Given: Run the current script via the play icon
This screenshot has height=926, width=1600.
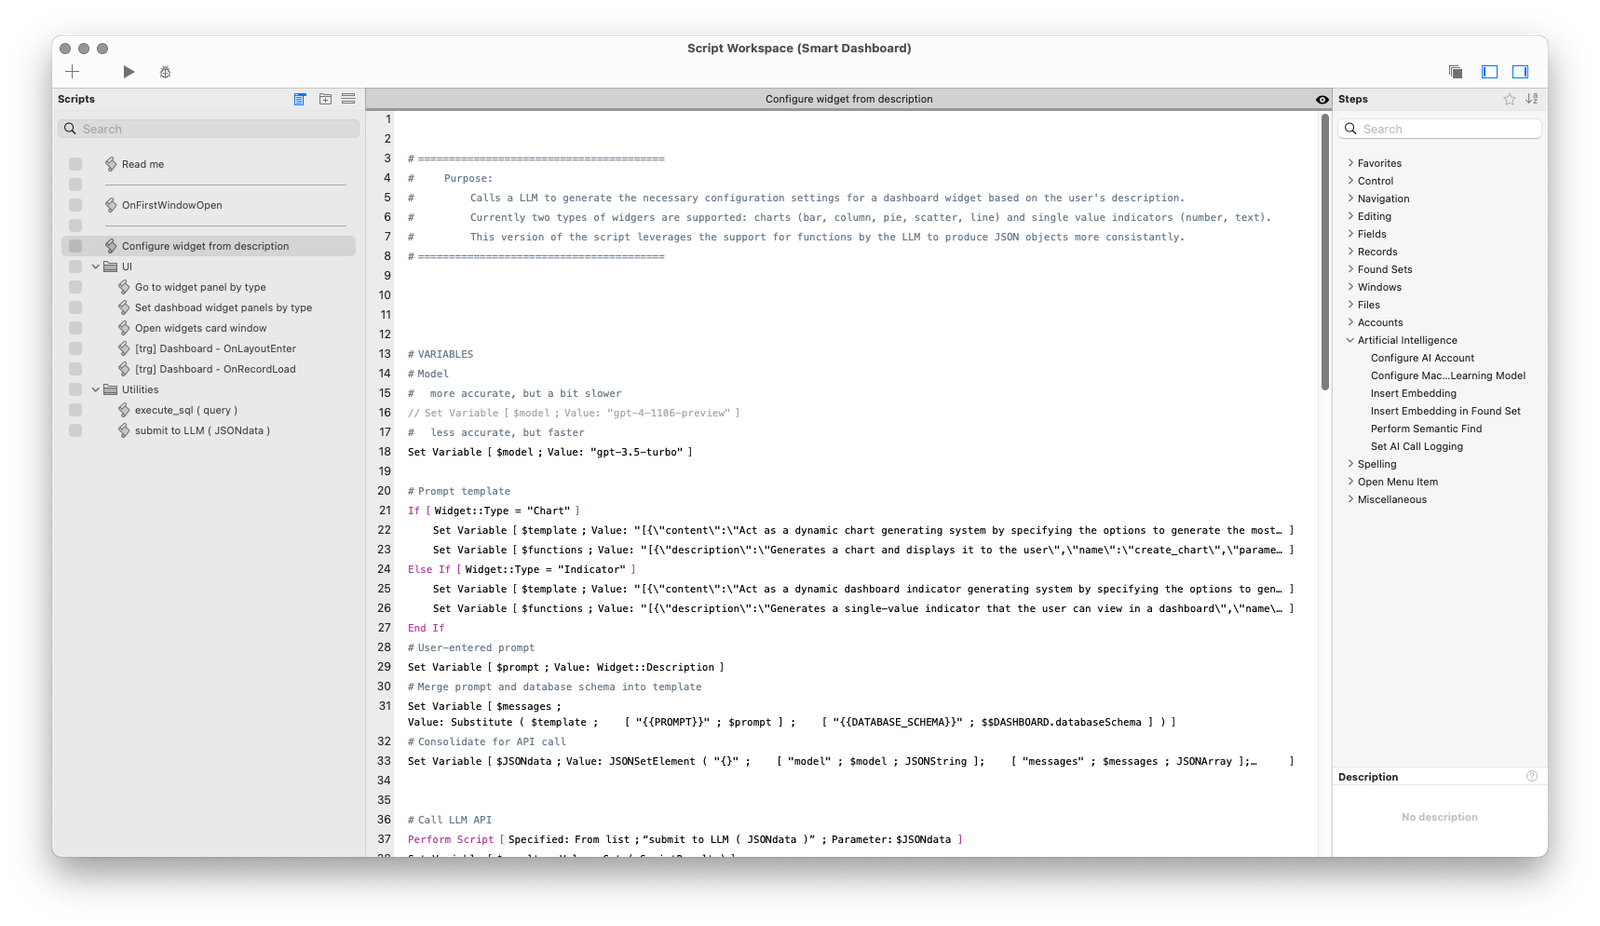Looking at the screenshot, I should (128, 71).
